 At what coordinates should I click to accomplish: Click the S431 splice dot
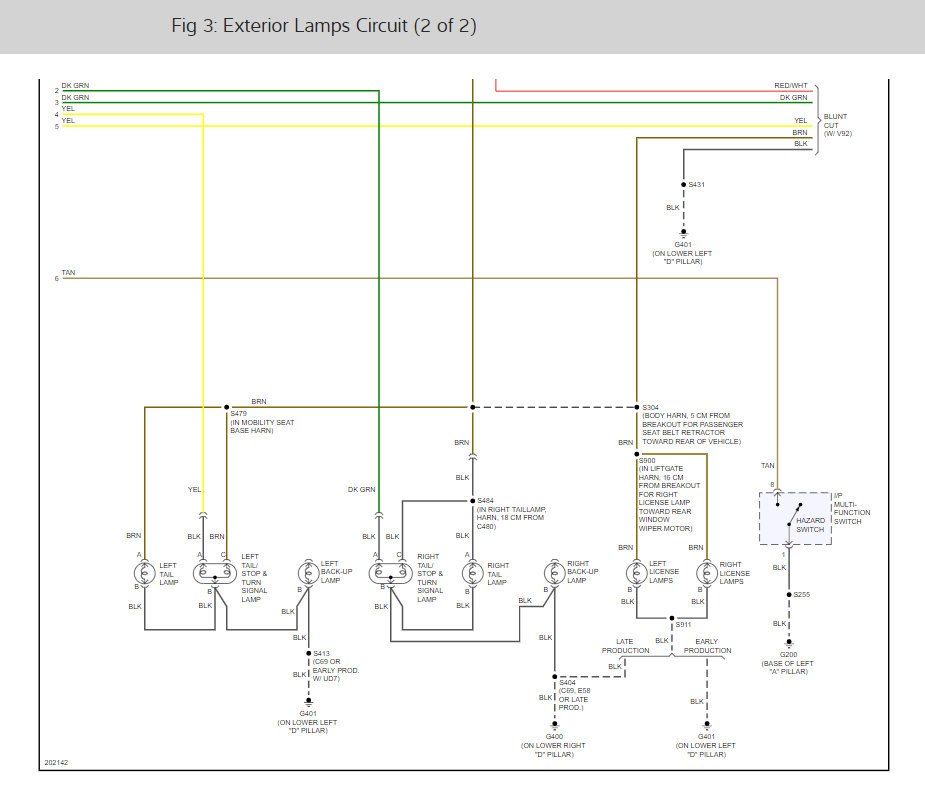coord(684,185)
